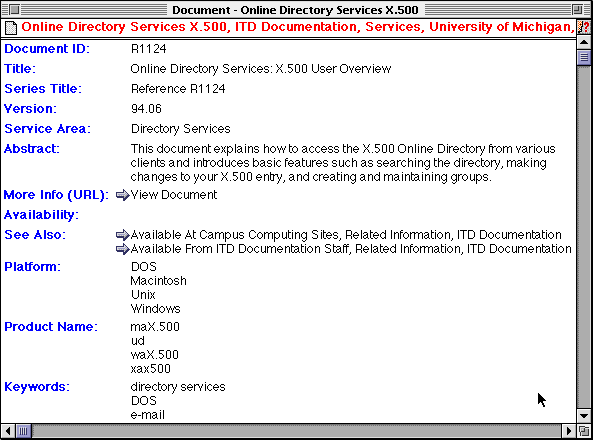
Task: Click the product name maX.500
Action: click(155, 327)
